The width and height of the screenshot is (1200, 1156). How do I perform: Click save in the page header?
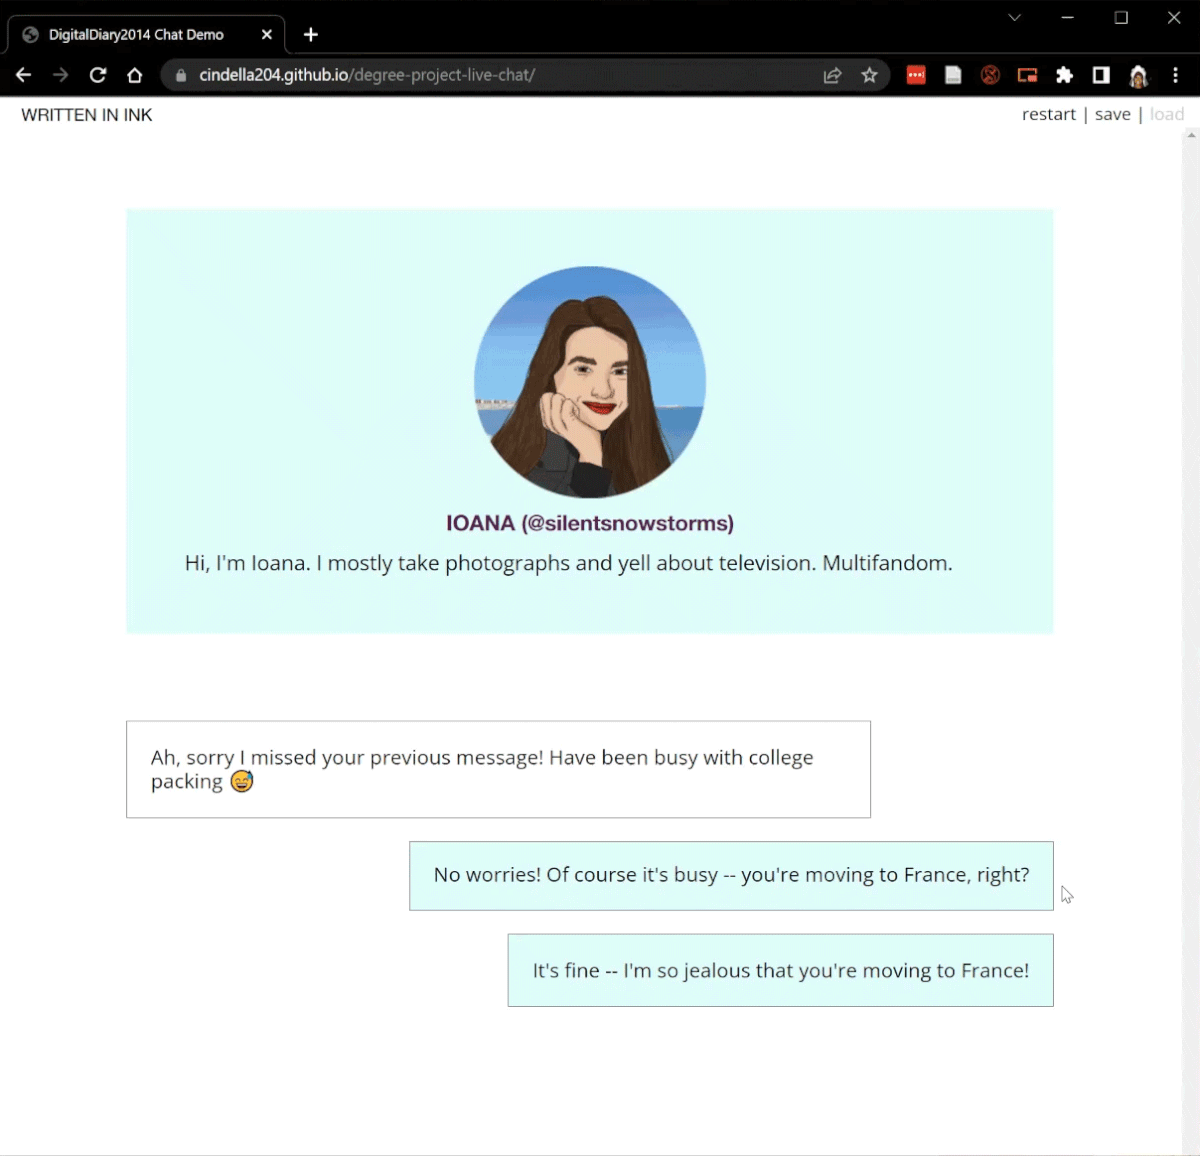pyautogui.click(x=1112, y=115)
